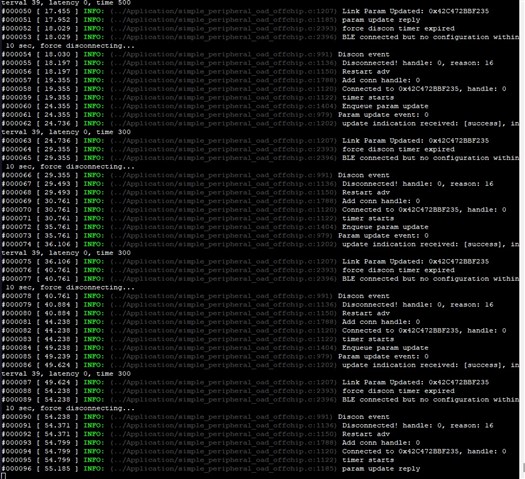Select timestamp 30.761 on line #000070
Image resolution: width=525 pixels, height=479 pixels.
(57, 210)
